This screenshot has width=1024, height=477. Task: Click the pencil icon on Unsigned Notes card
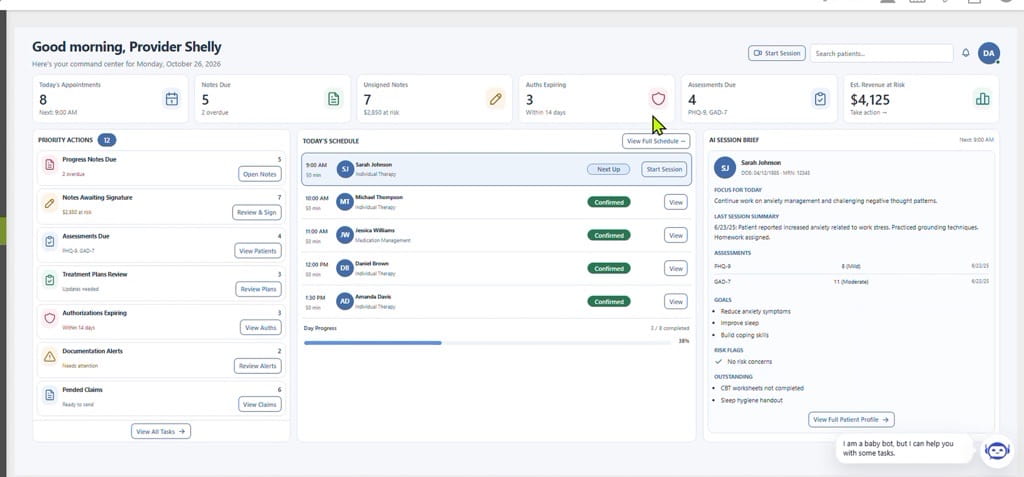[496, 99]
